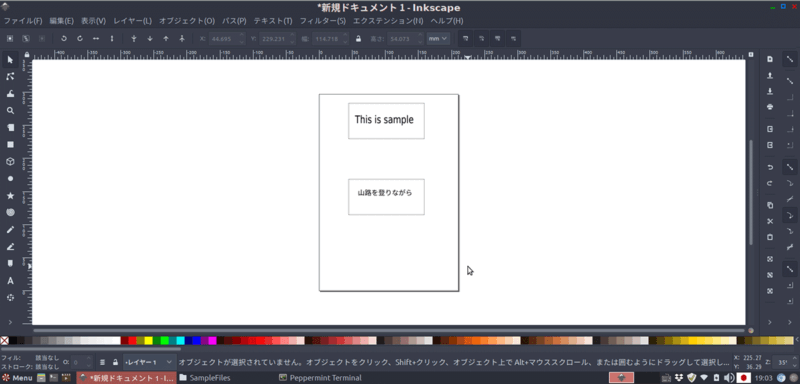This screenshot has height=384, width=800.
Task: Open the ファイル(F) menu
Action: pyautogui.click(x=23, y=21)
